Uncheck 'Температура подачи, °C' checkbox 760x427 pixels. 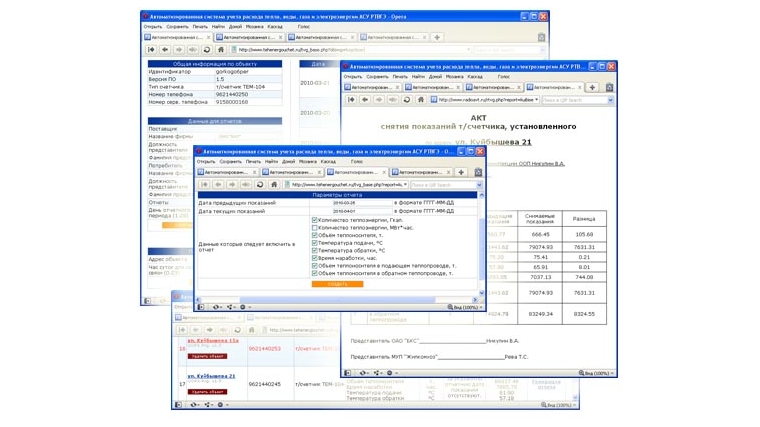point(315,243)
